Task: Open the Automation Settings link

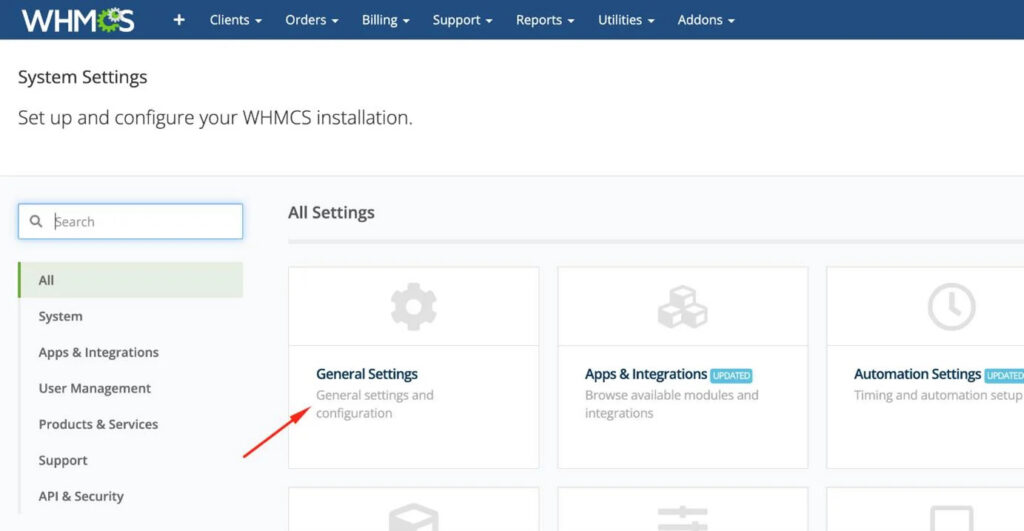Action: (917, 374)
